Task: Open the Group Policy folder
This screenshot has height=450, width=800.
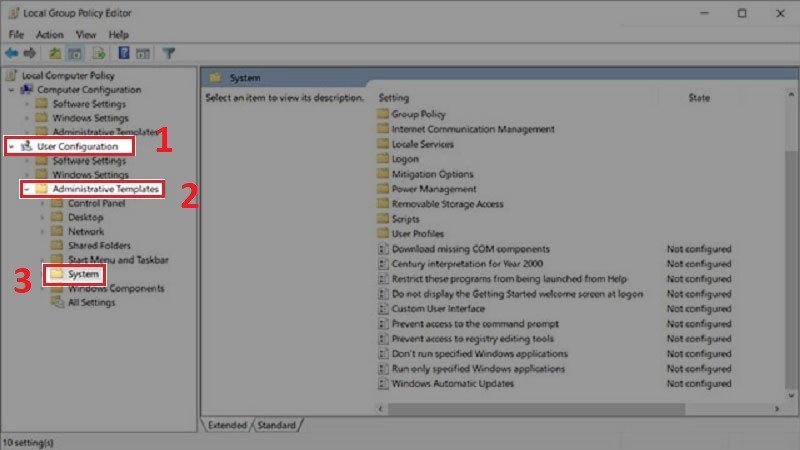Action: pyautogui.click(x=418, y=114)
